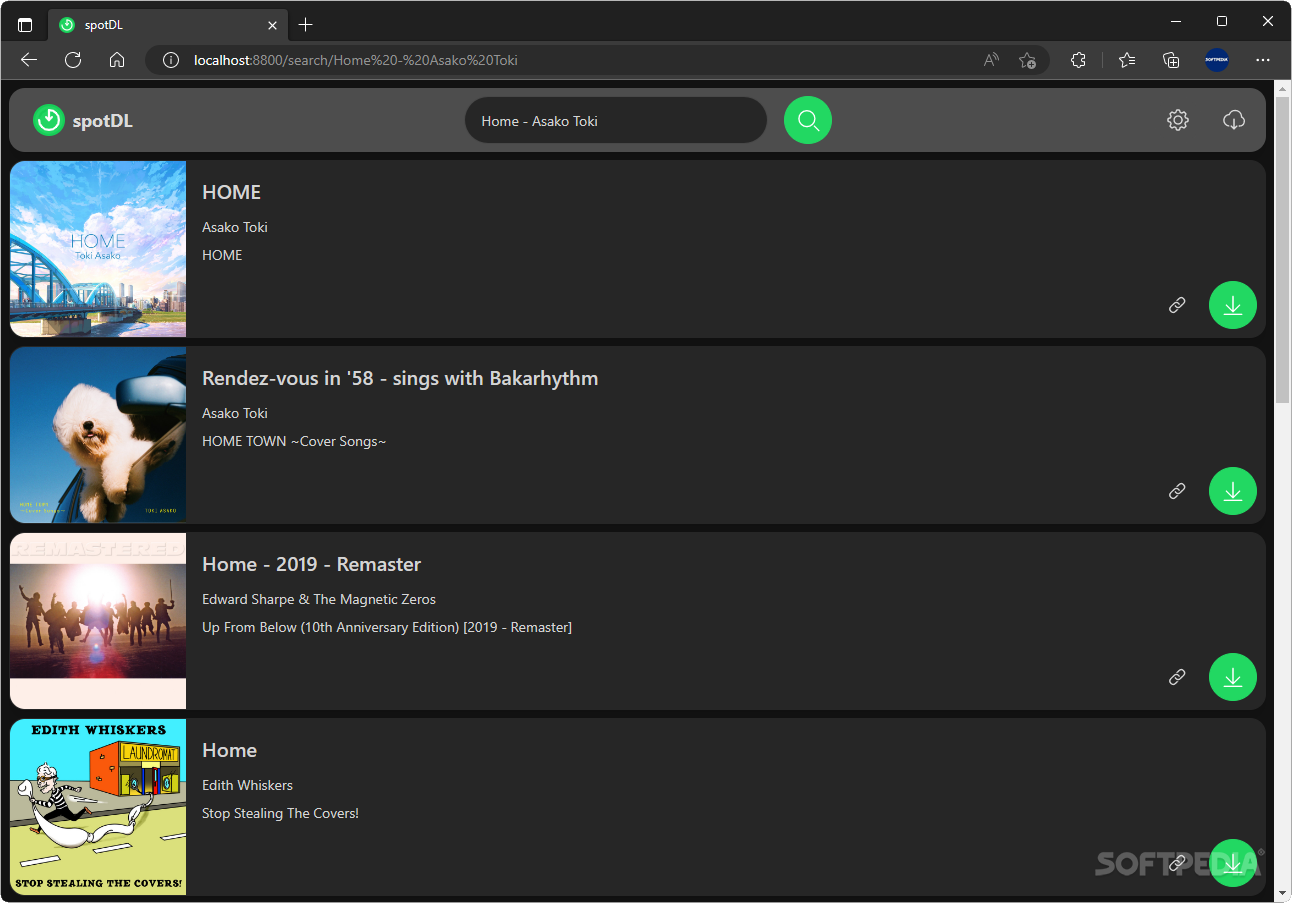
Task: Copy link for Home - 2019 - Remaster
Action: [1177, 677]
